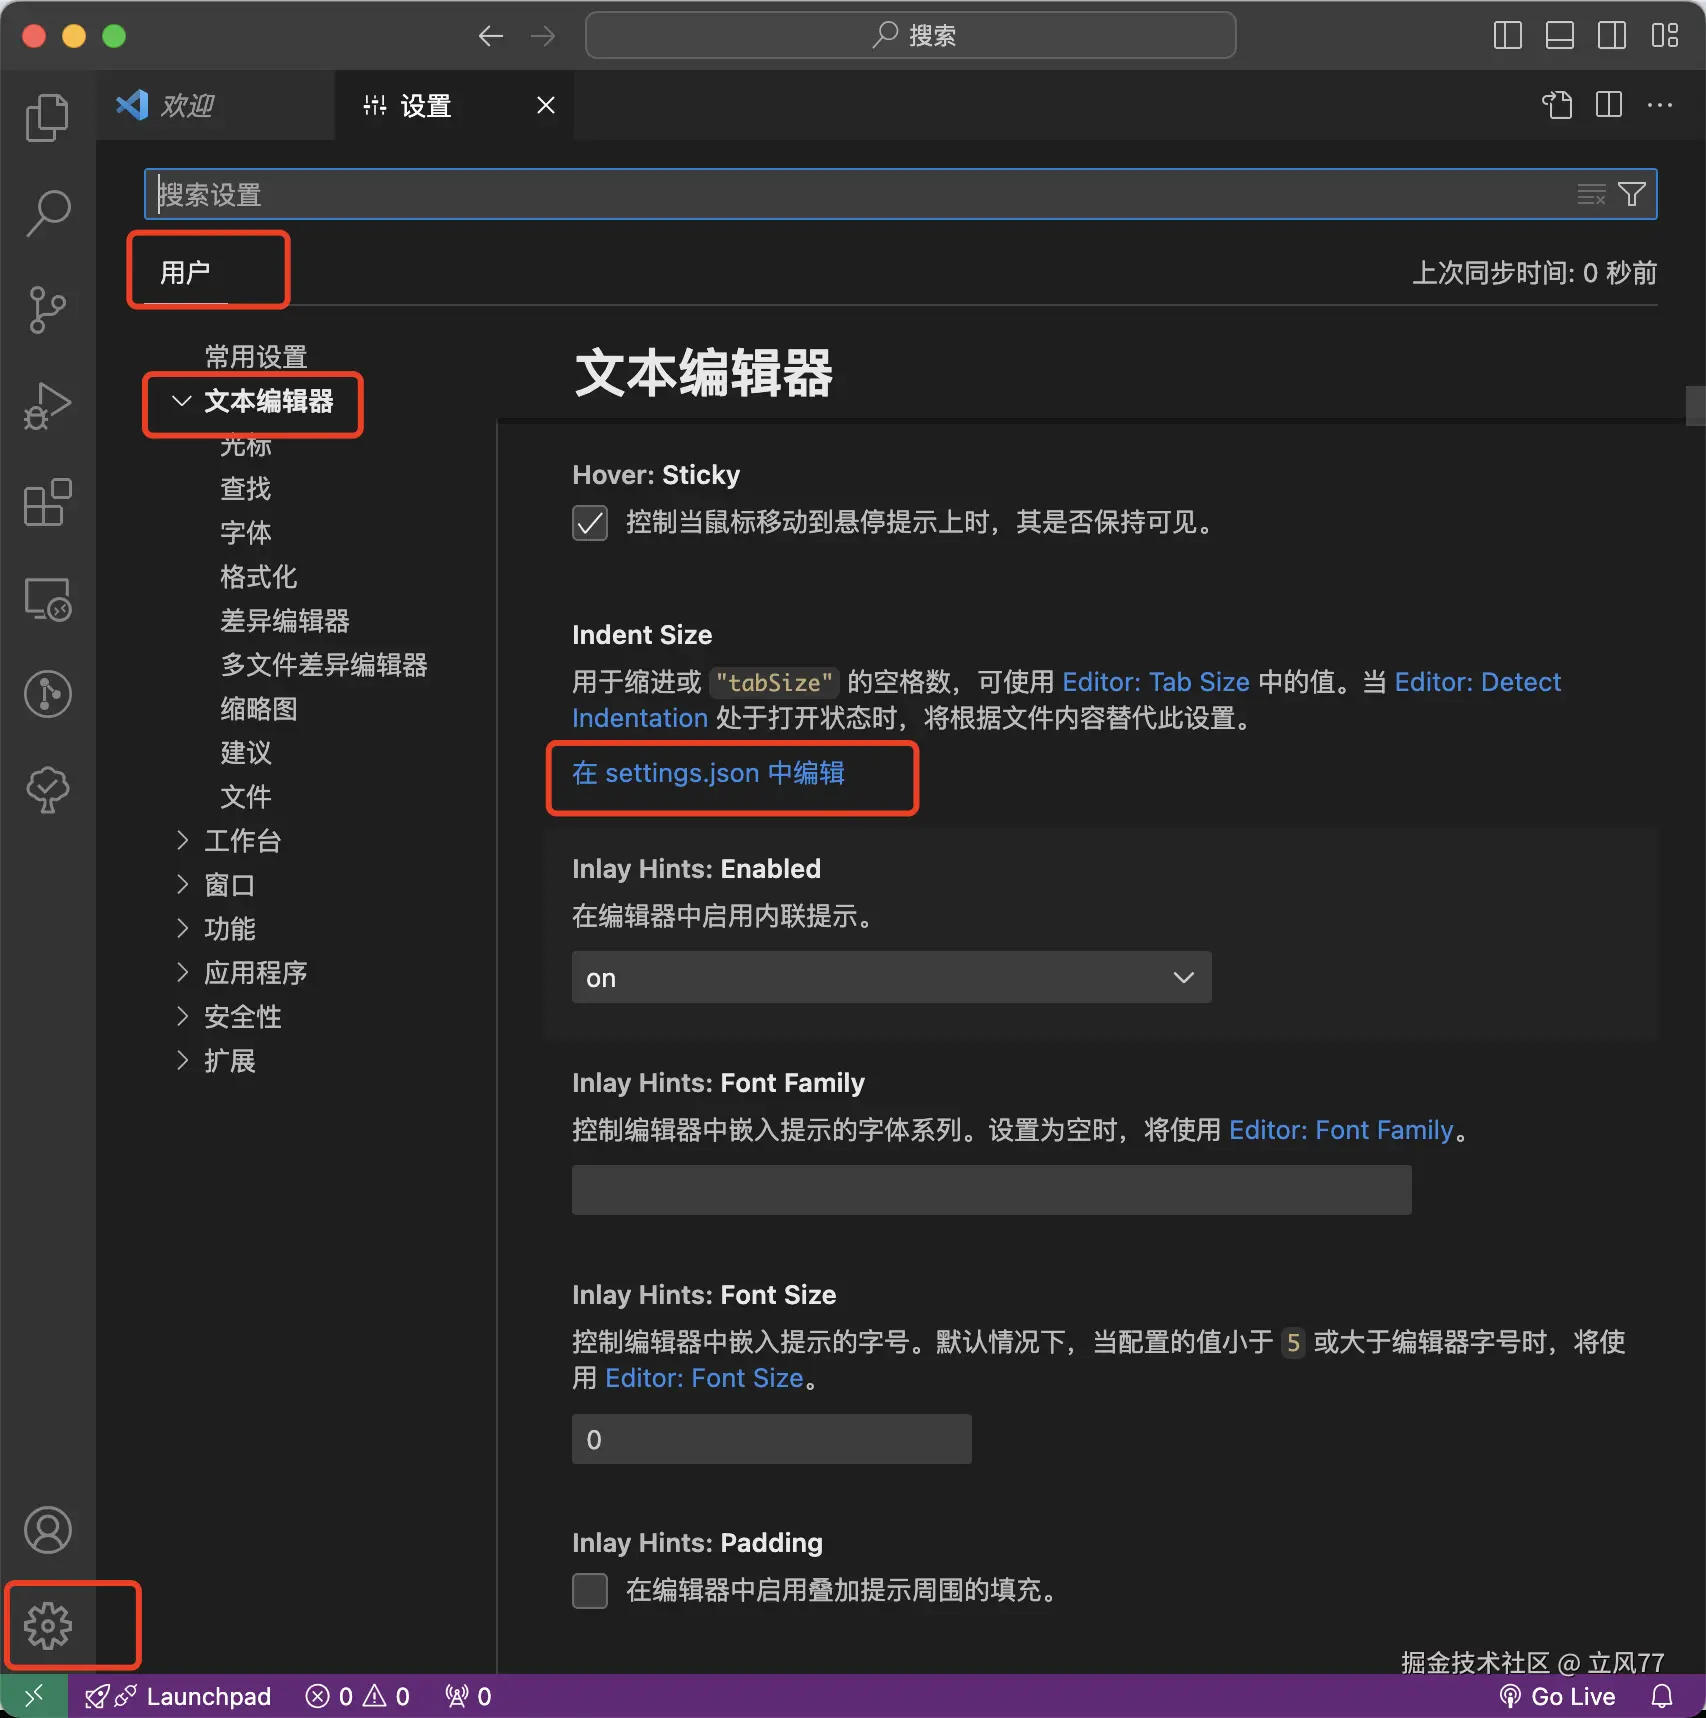Close the 设置 tab
The height and width of the screenshot is (1718, 1706).
pos(546,105)
